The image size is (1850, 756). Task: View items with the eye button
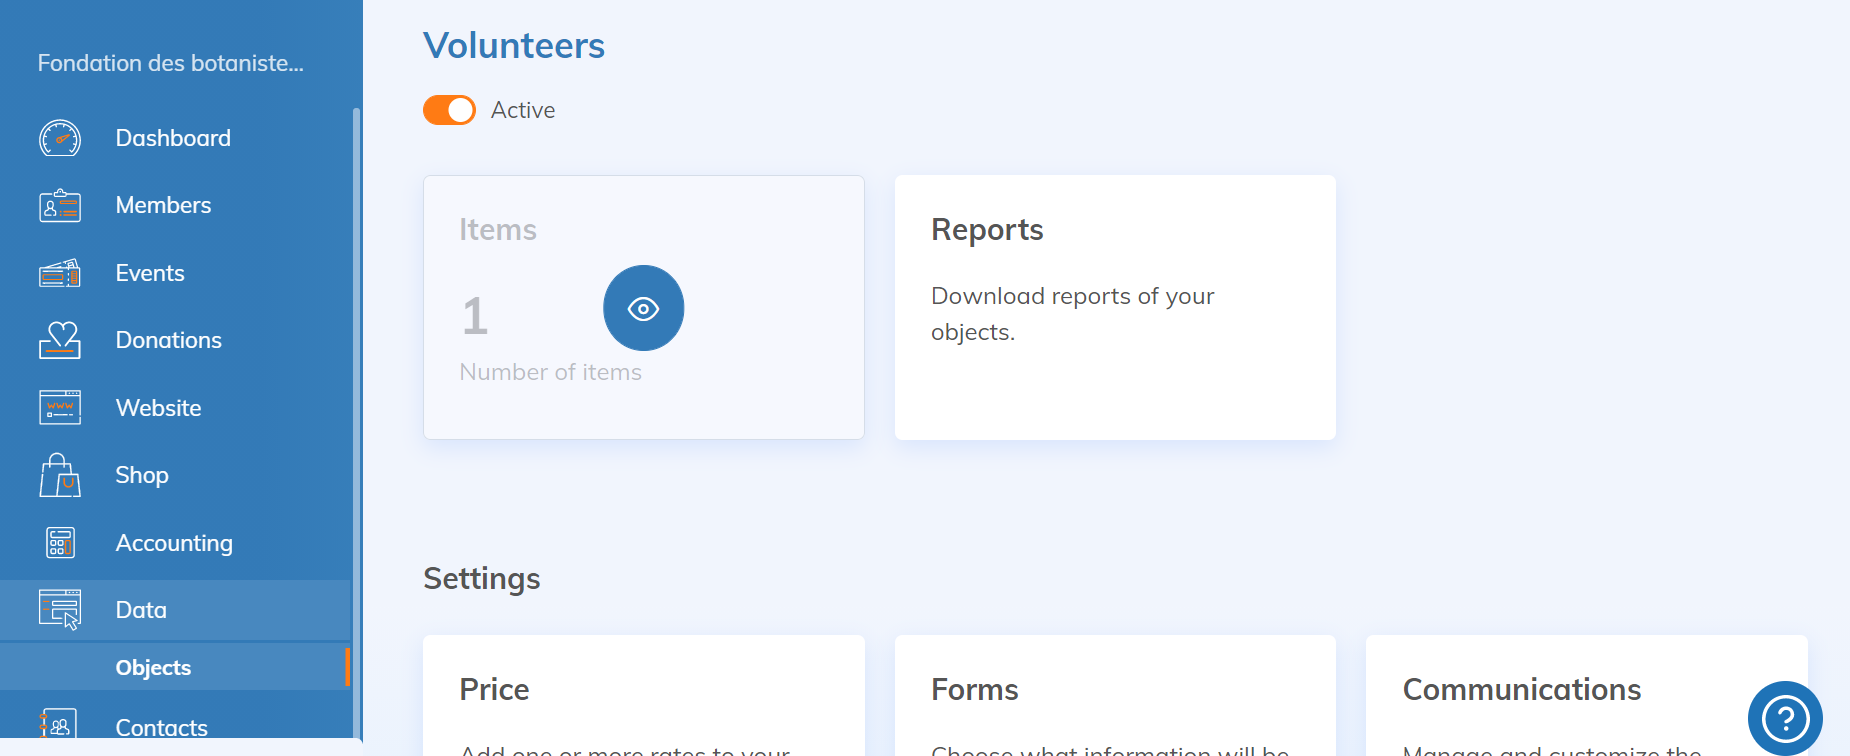point(643,308)
